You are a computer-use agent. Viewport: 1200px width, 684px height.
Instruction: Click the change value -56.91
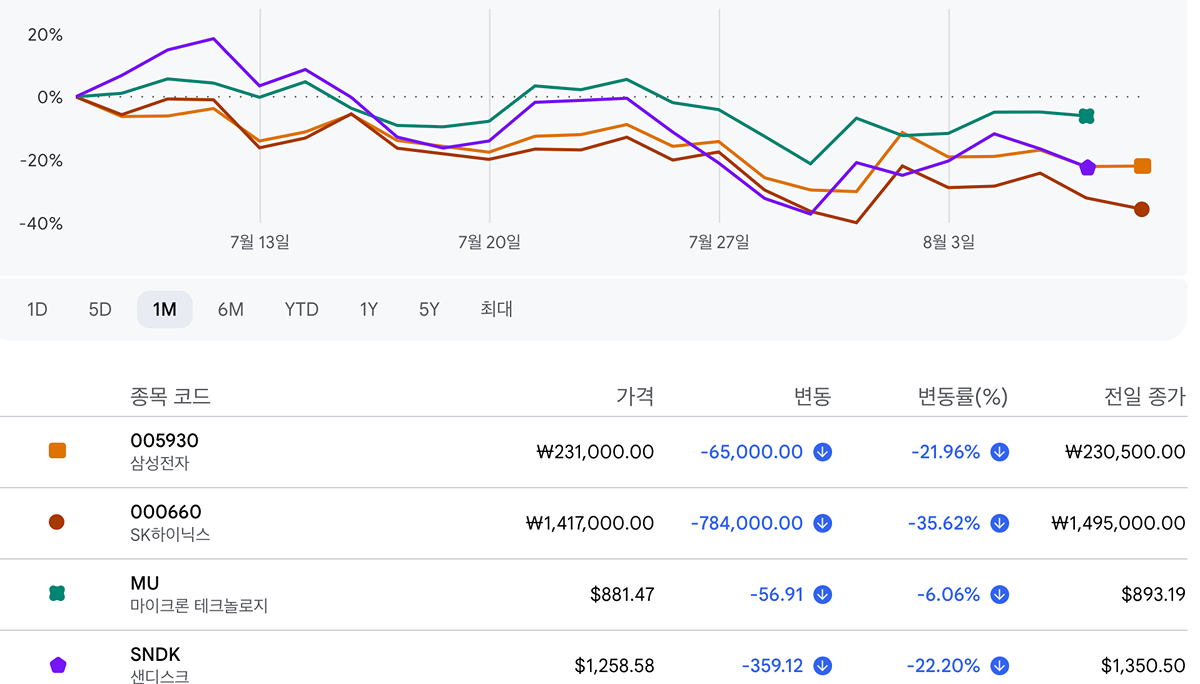coord(777,595)
